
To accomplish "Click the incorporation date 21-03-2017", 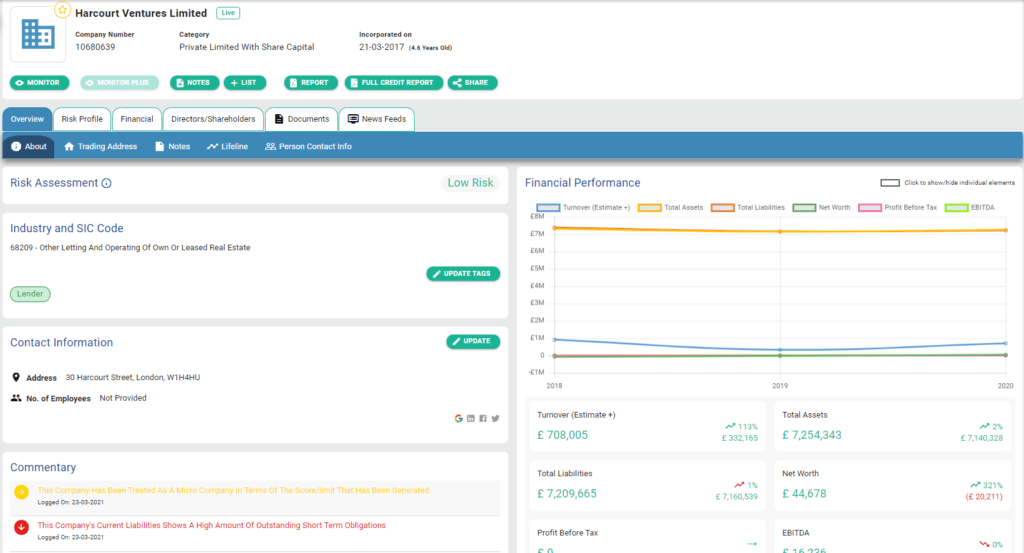I will pyautogui.click(x=381, y=47).
